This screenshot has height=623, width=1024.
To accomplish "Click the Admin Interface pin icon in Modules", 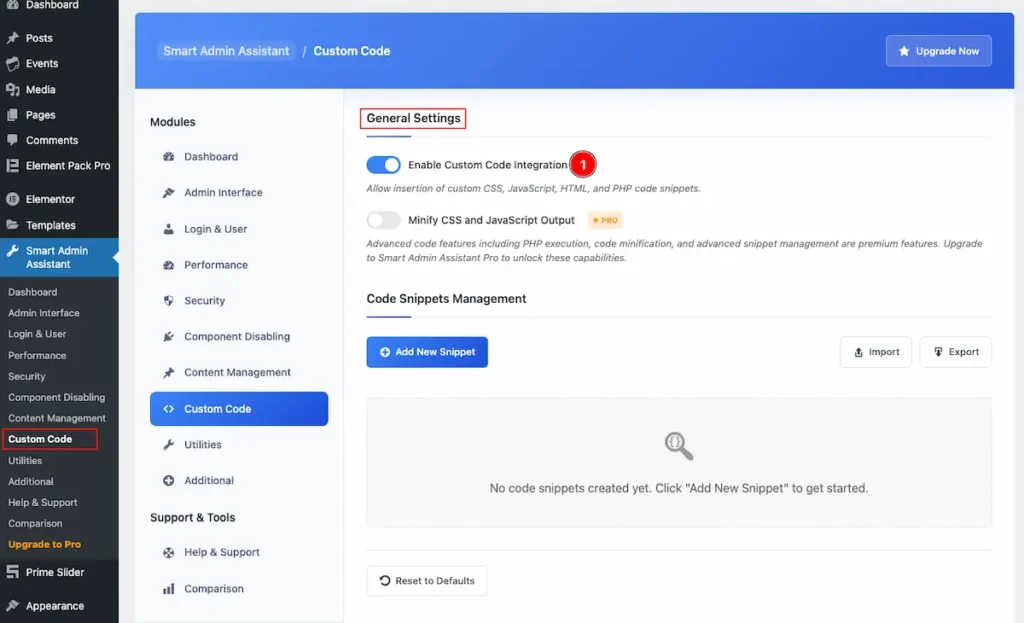I will [x=168, y=193].
